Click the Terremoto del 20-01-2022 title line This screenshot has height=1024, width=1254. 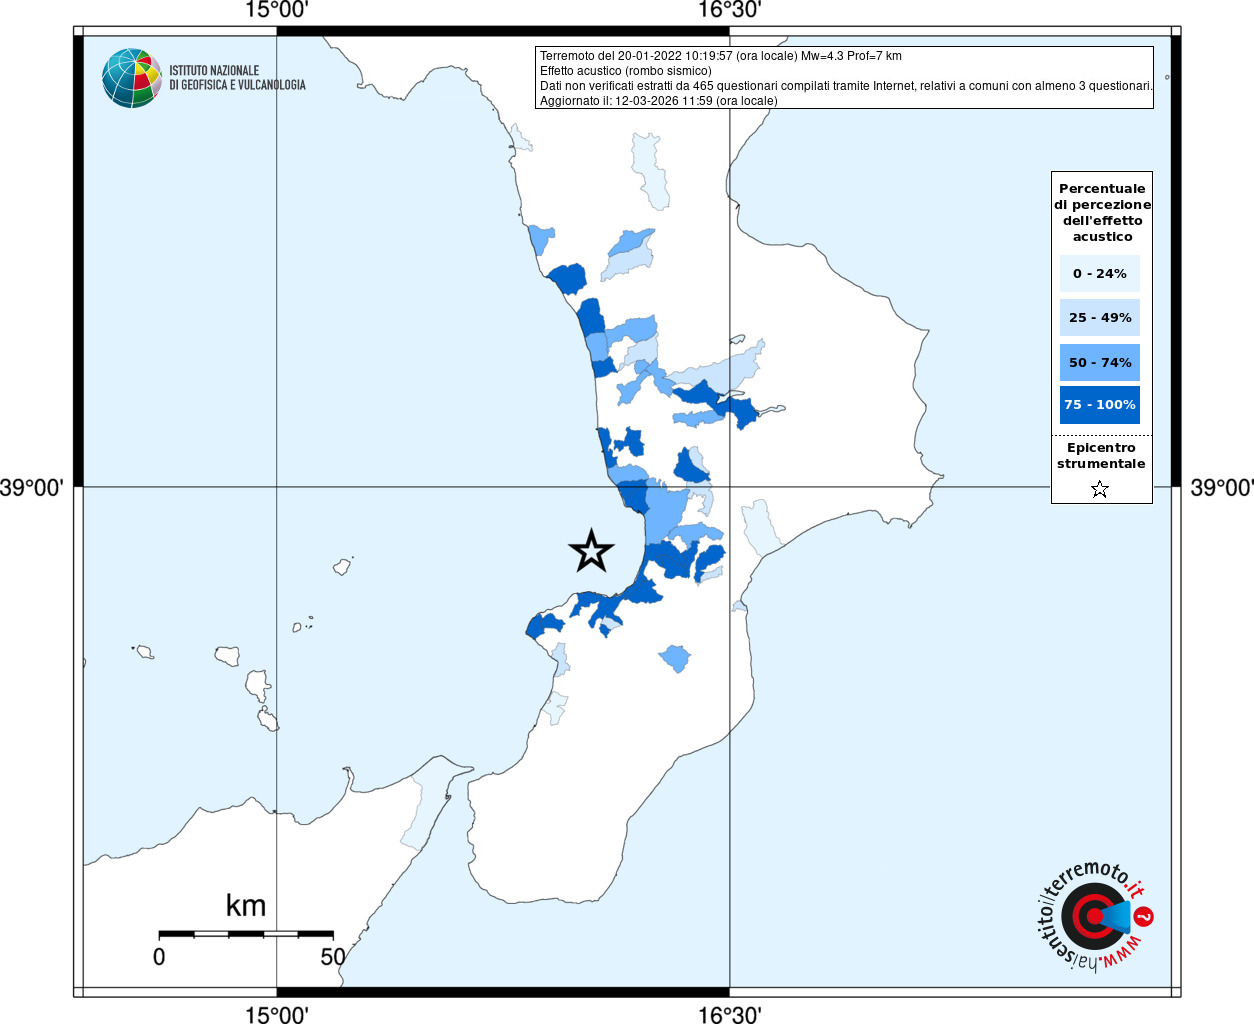720,56
